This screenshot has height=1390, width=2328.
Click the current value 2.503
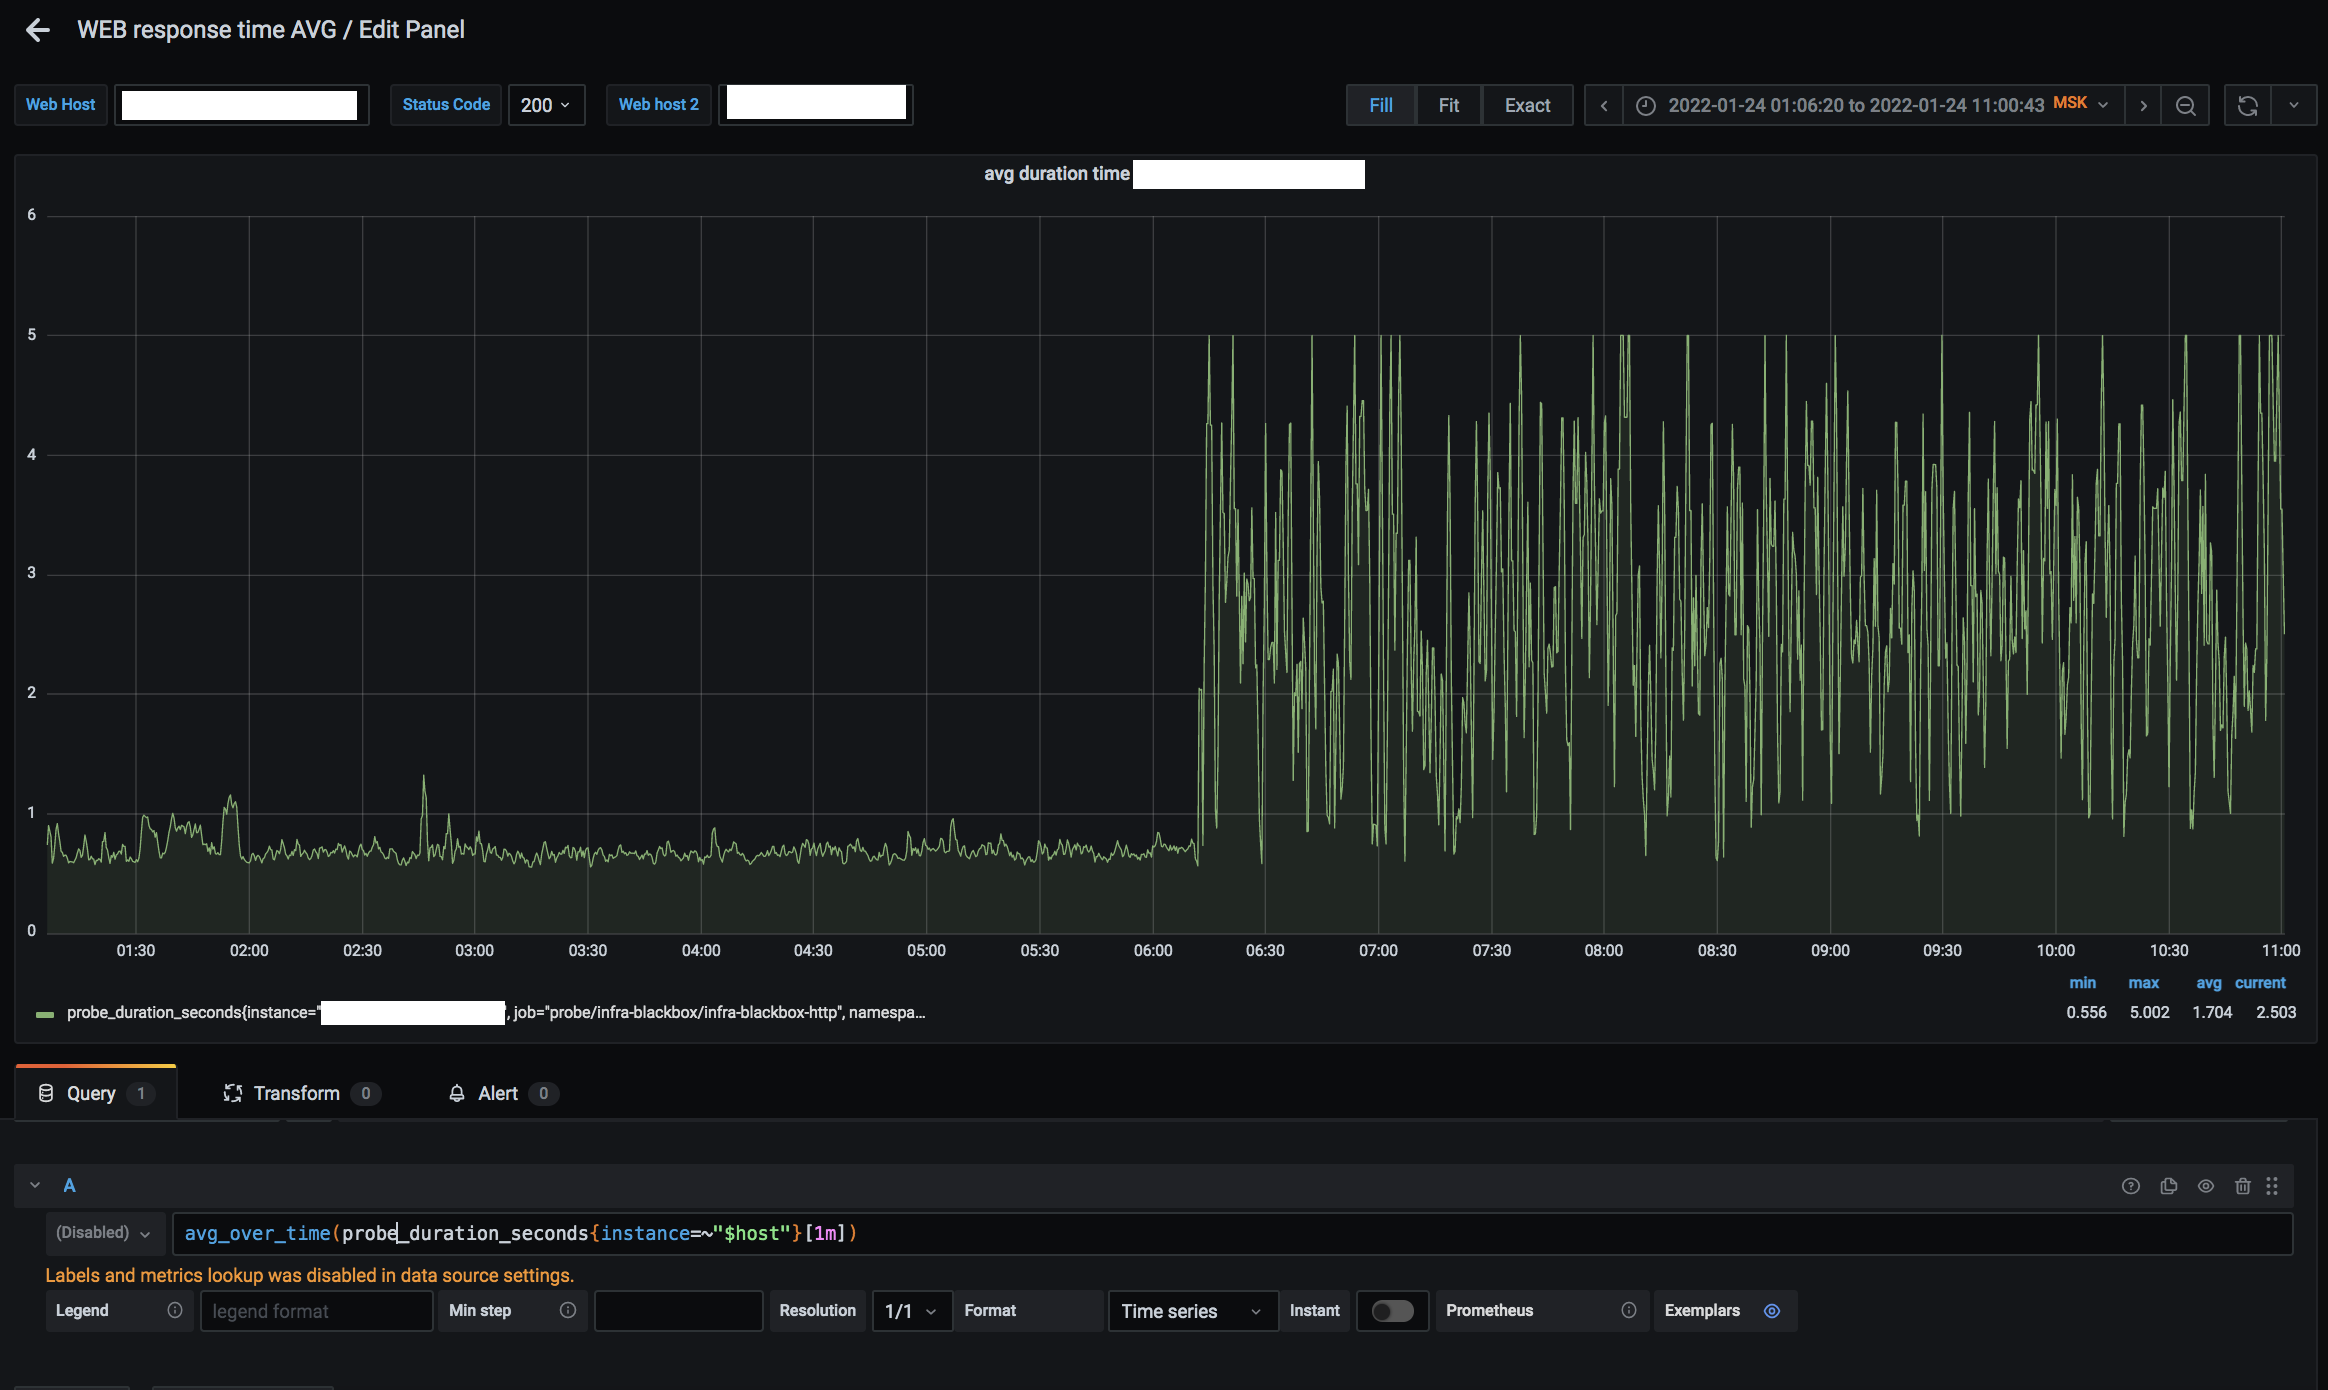pos(2276,1012)
